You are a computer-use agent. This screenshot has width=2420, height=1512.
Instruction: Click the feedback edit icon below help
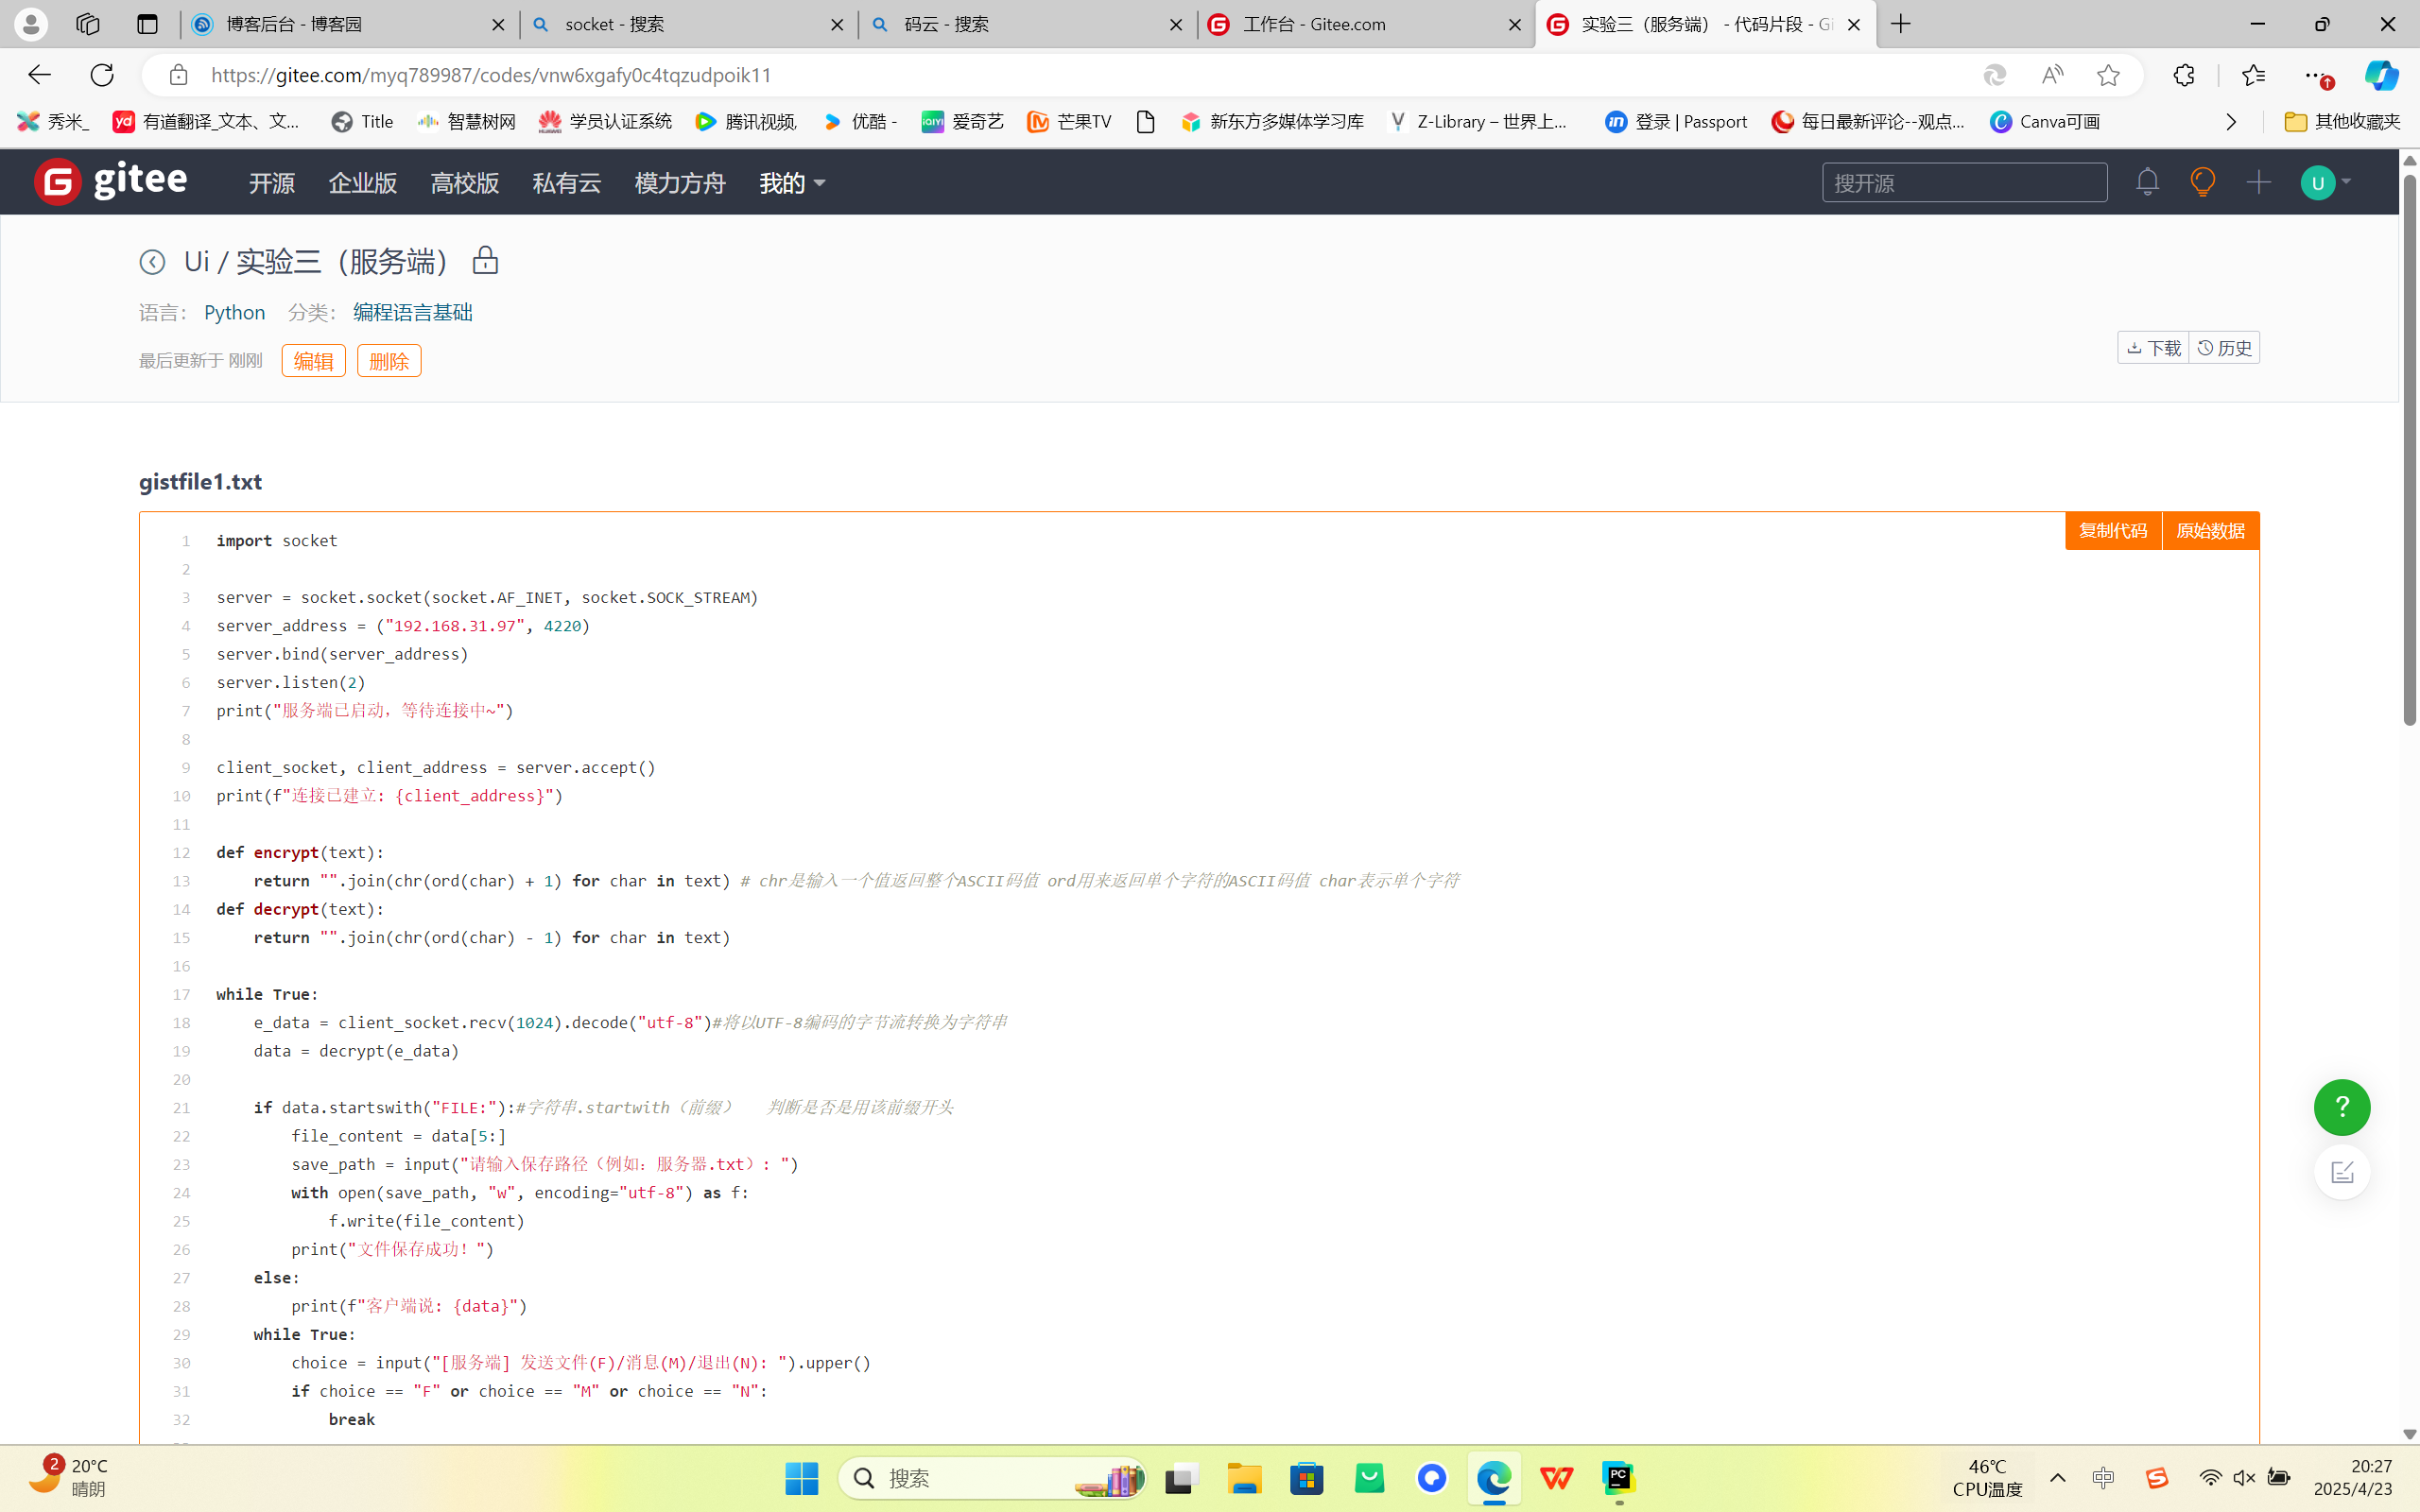point(2341,1172)
